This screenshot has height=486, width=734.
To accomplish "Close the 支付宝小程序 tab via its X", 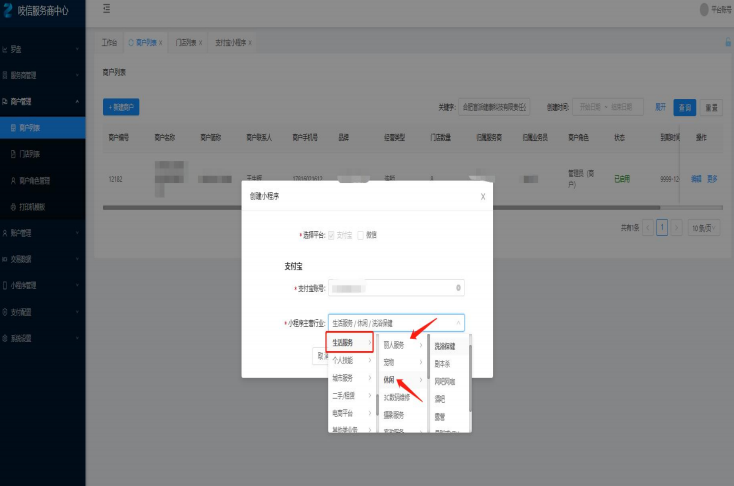I will pyautogui.click(x=250, y=43).
